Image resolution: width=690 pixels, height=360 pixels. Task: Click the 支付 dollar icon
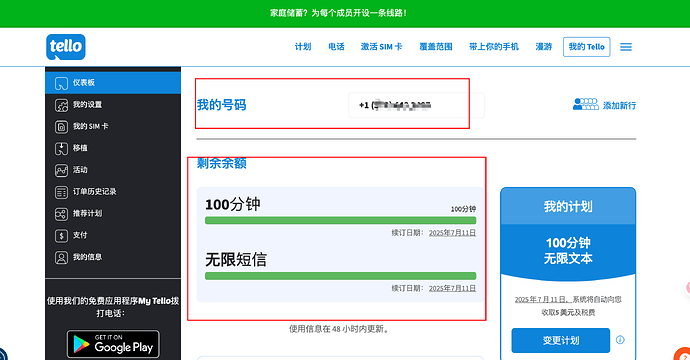click(61, 236)
